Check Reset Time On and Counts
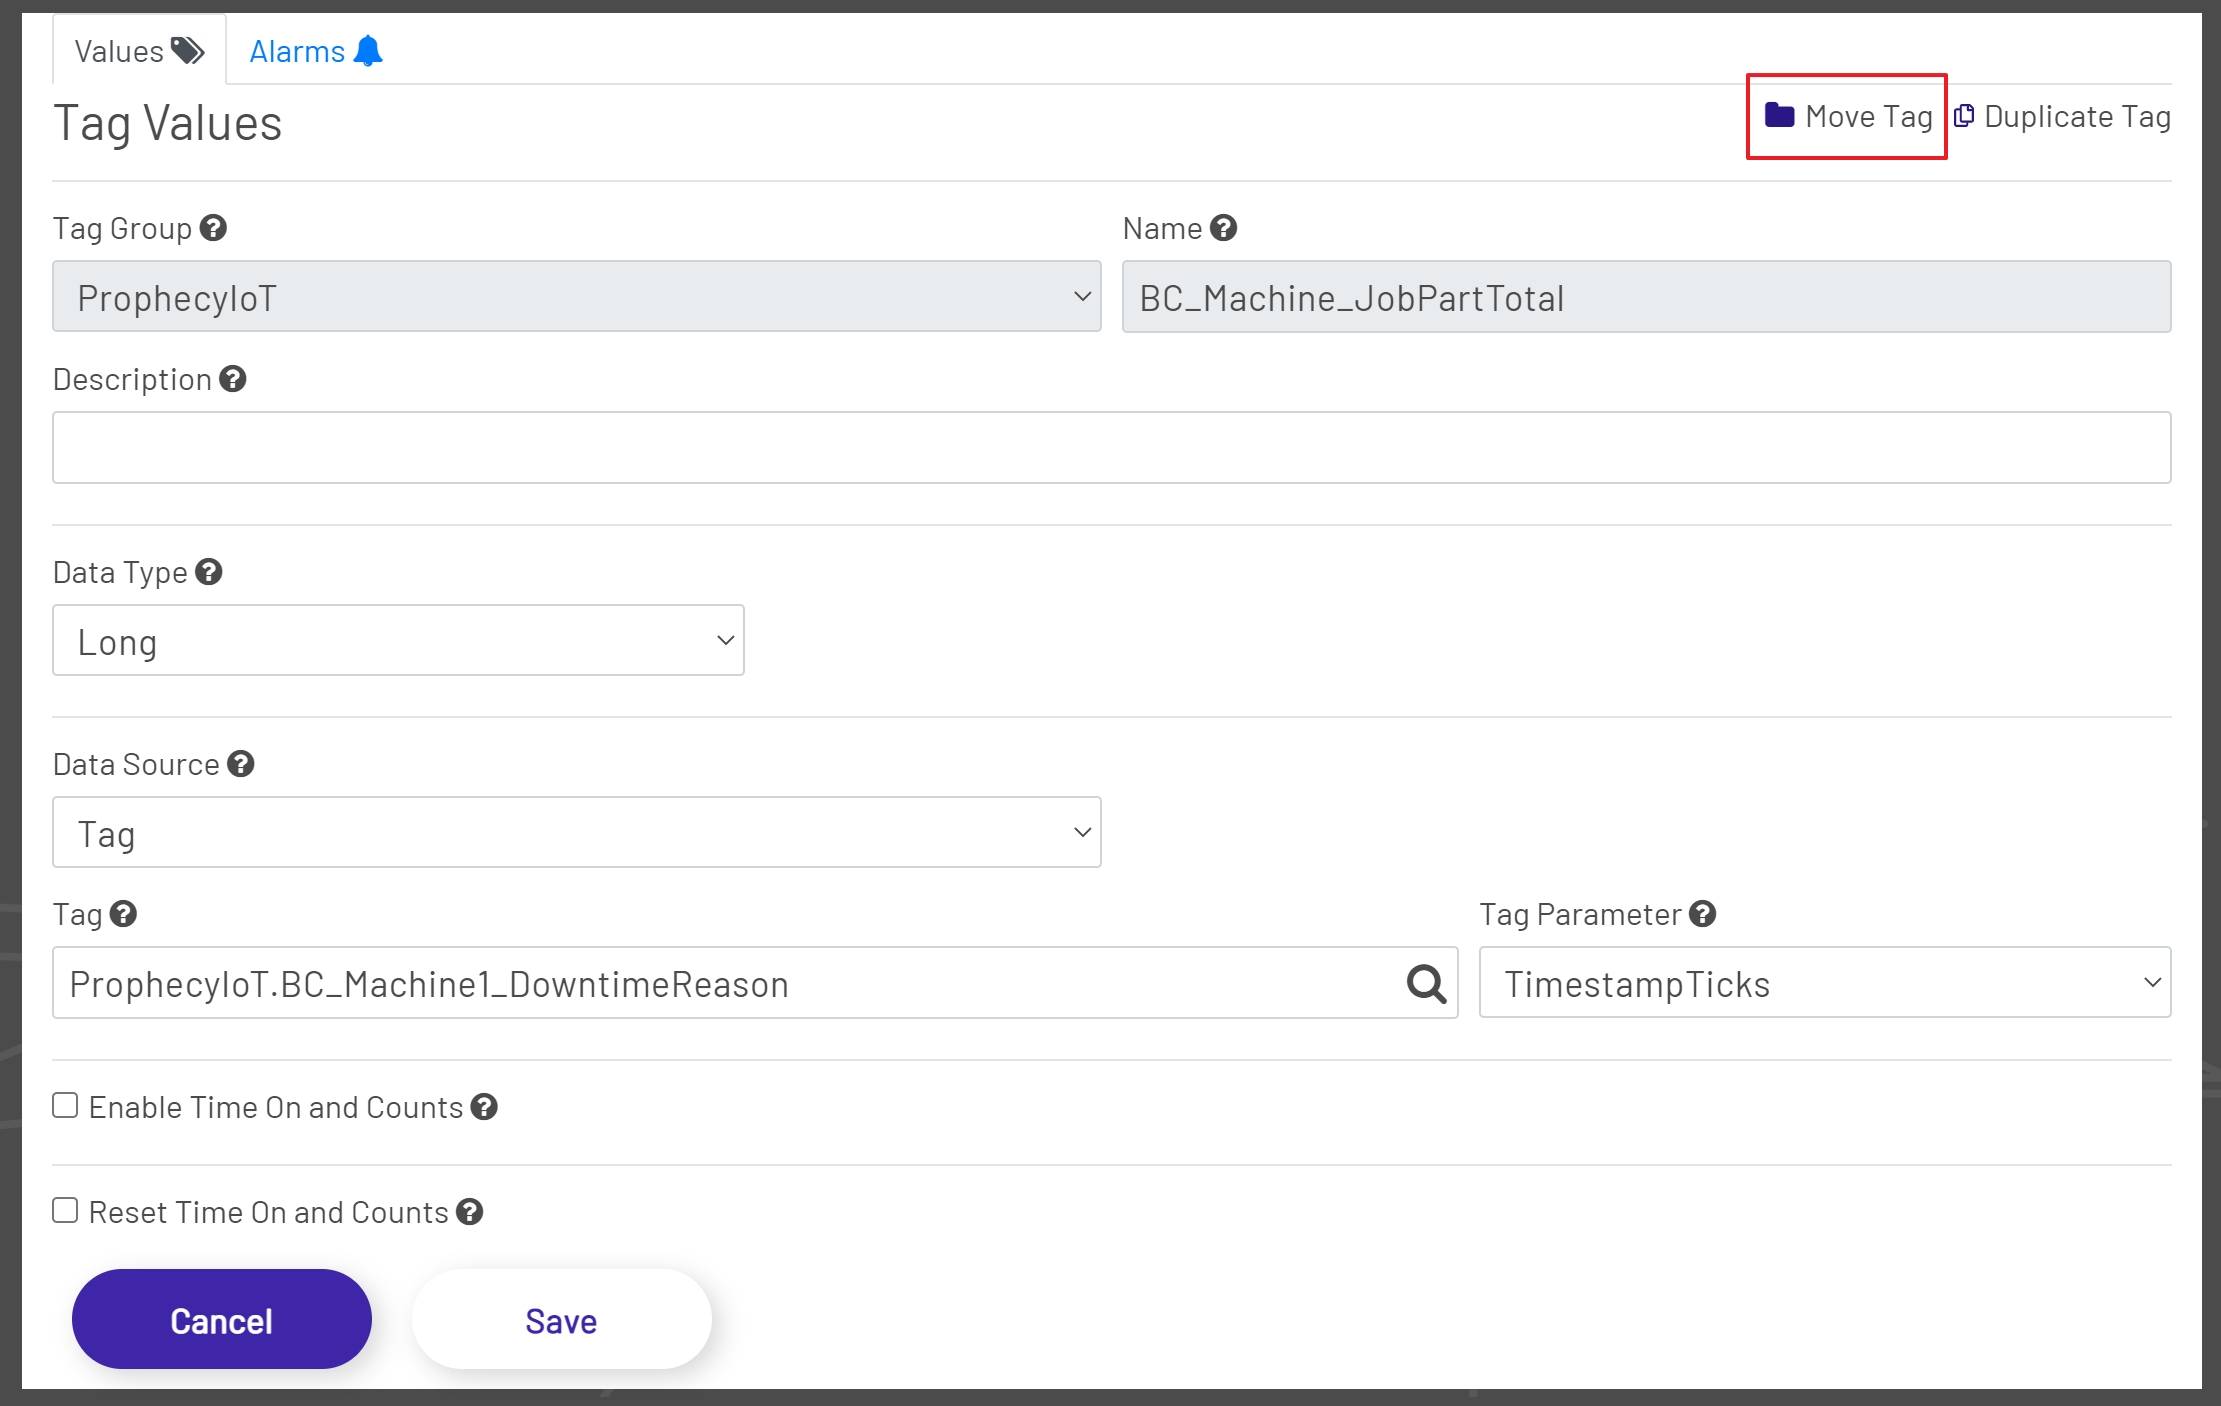This screenshot has width=2221, height=1406. pos(65,1209)
